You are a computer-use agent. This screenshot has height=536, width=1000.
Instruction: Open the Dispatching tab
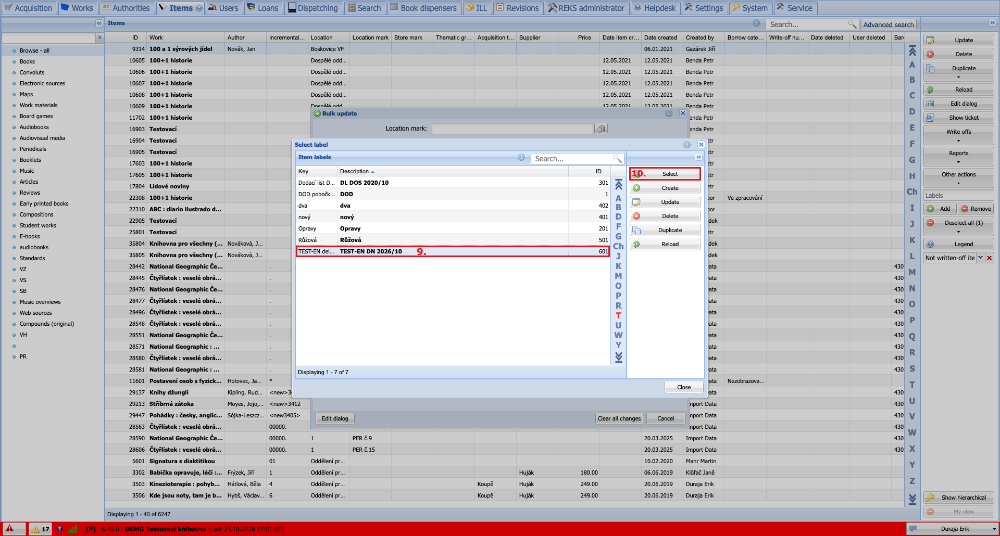click(x=314, y=8)
